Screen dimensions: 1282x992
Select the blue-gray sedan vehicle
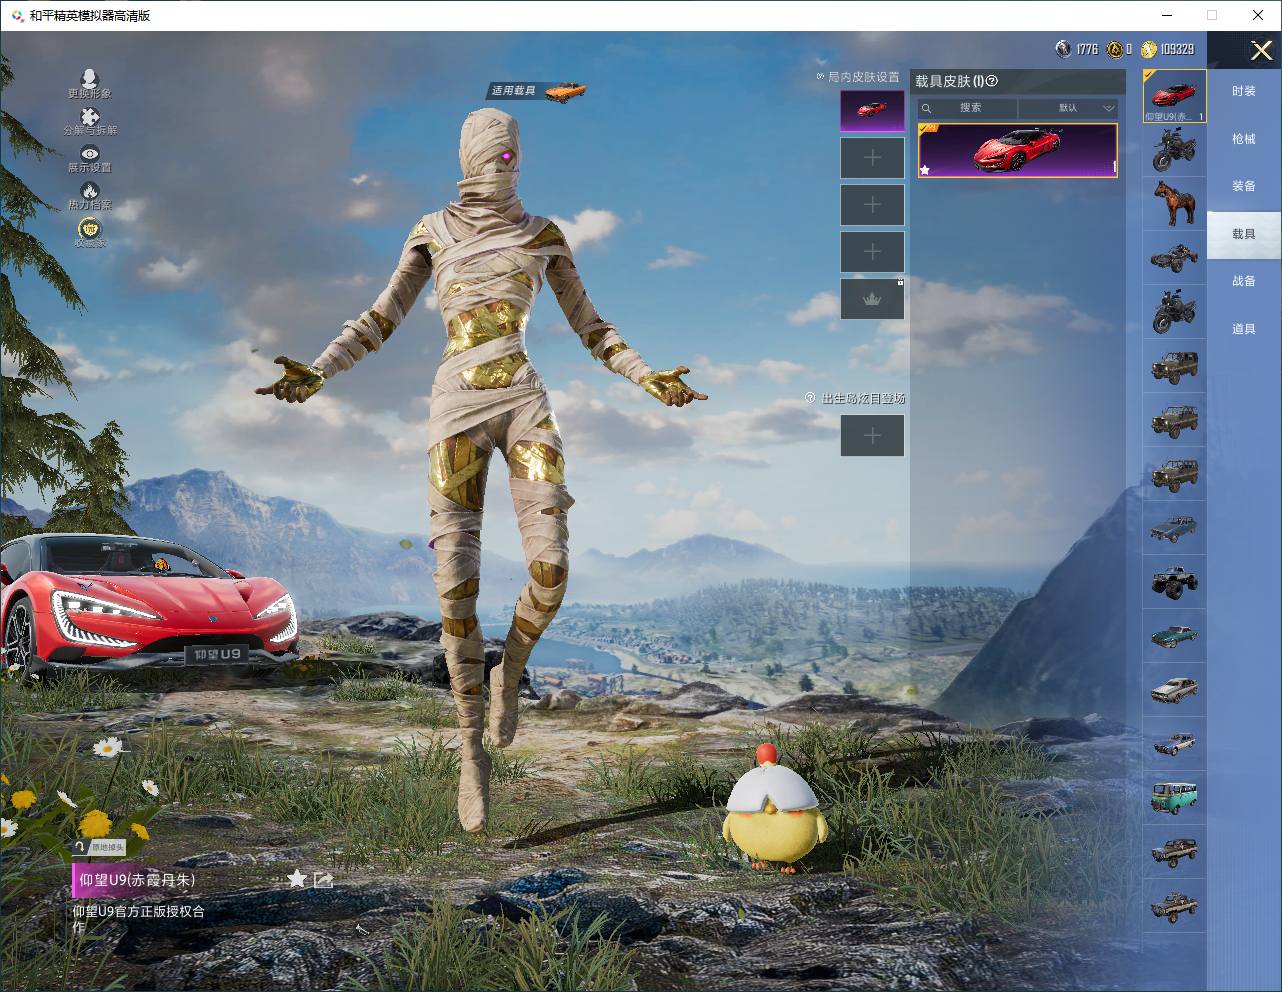tap(1174, 528)
